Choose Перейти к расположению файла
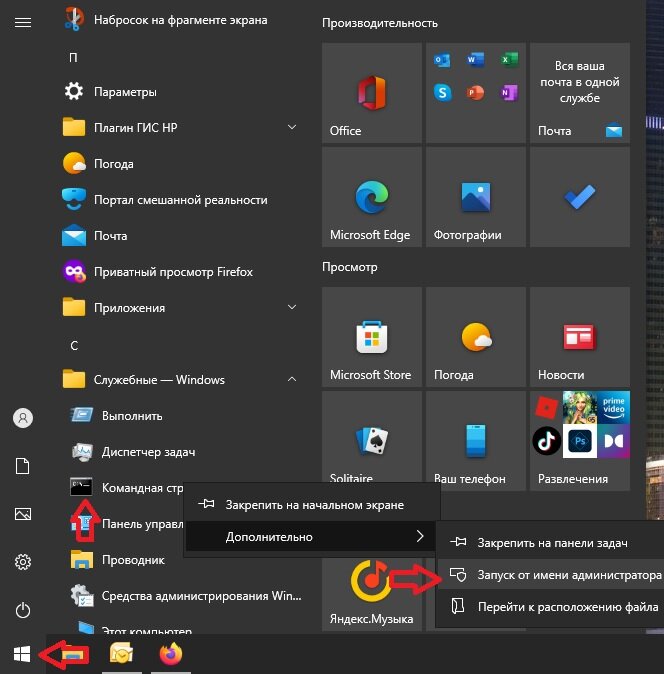664x674 pixels. 550,607
